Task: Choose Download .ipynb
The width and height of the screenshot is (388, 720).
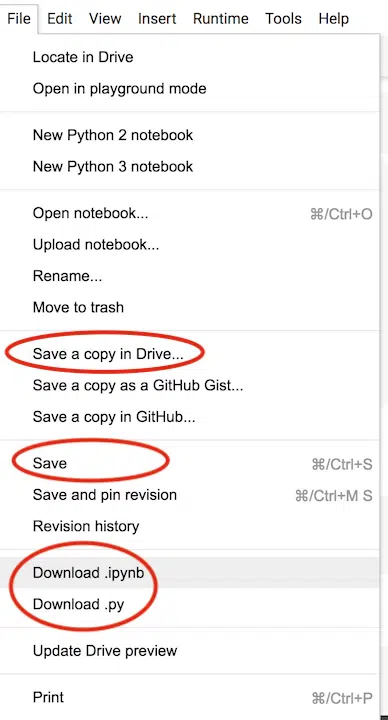Action: point(190,573)
